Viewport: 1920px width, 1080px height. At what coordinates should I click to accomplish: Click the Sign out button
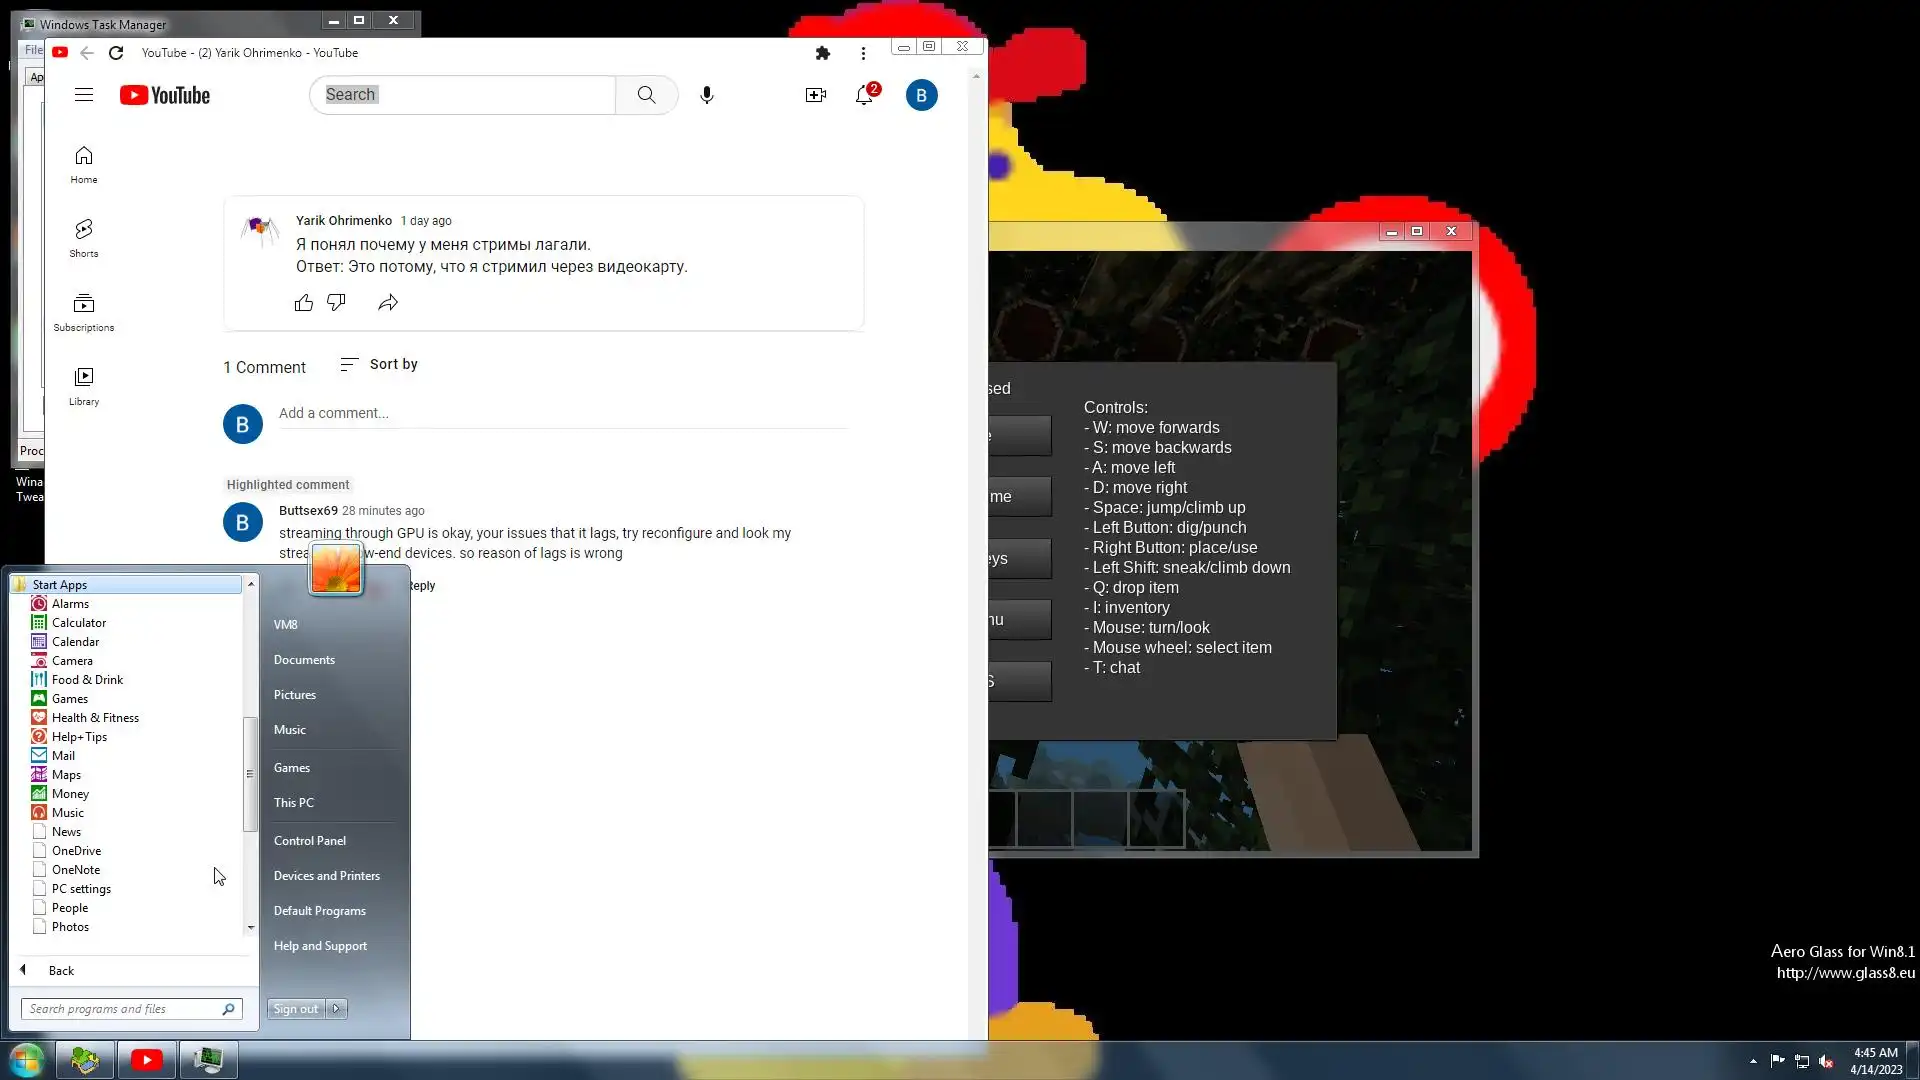pyautogui.click(x=295, y=1009)
